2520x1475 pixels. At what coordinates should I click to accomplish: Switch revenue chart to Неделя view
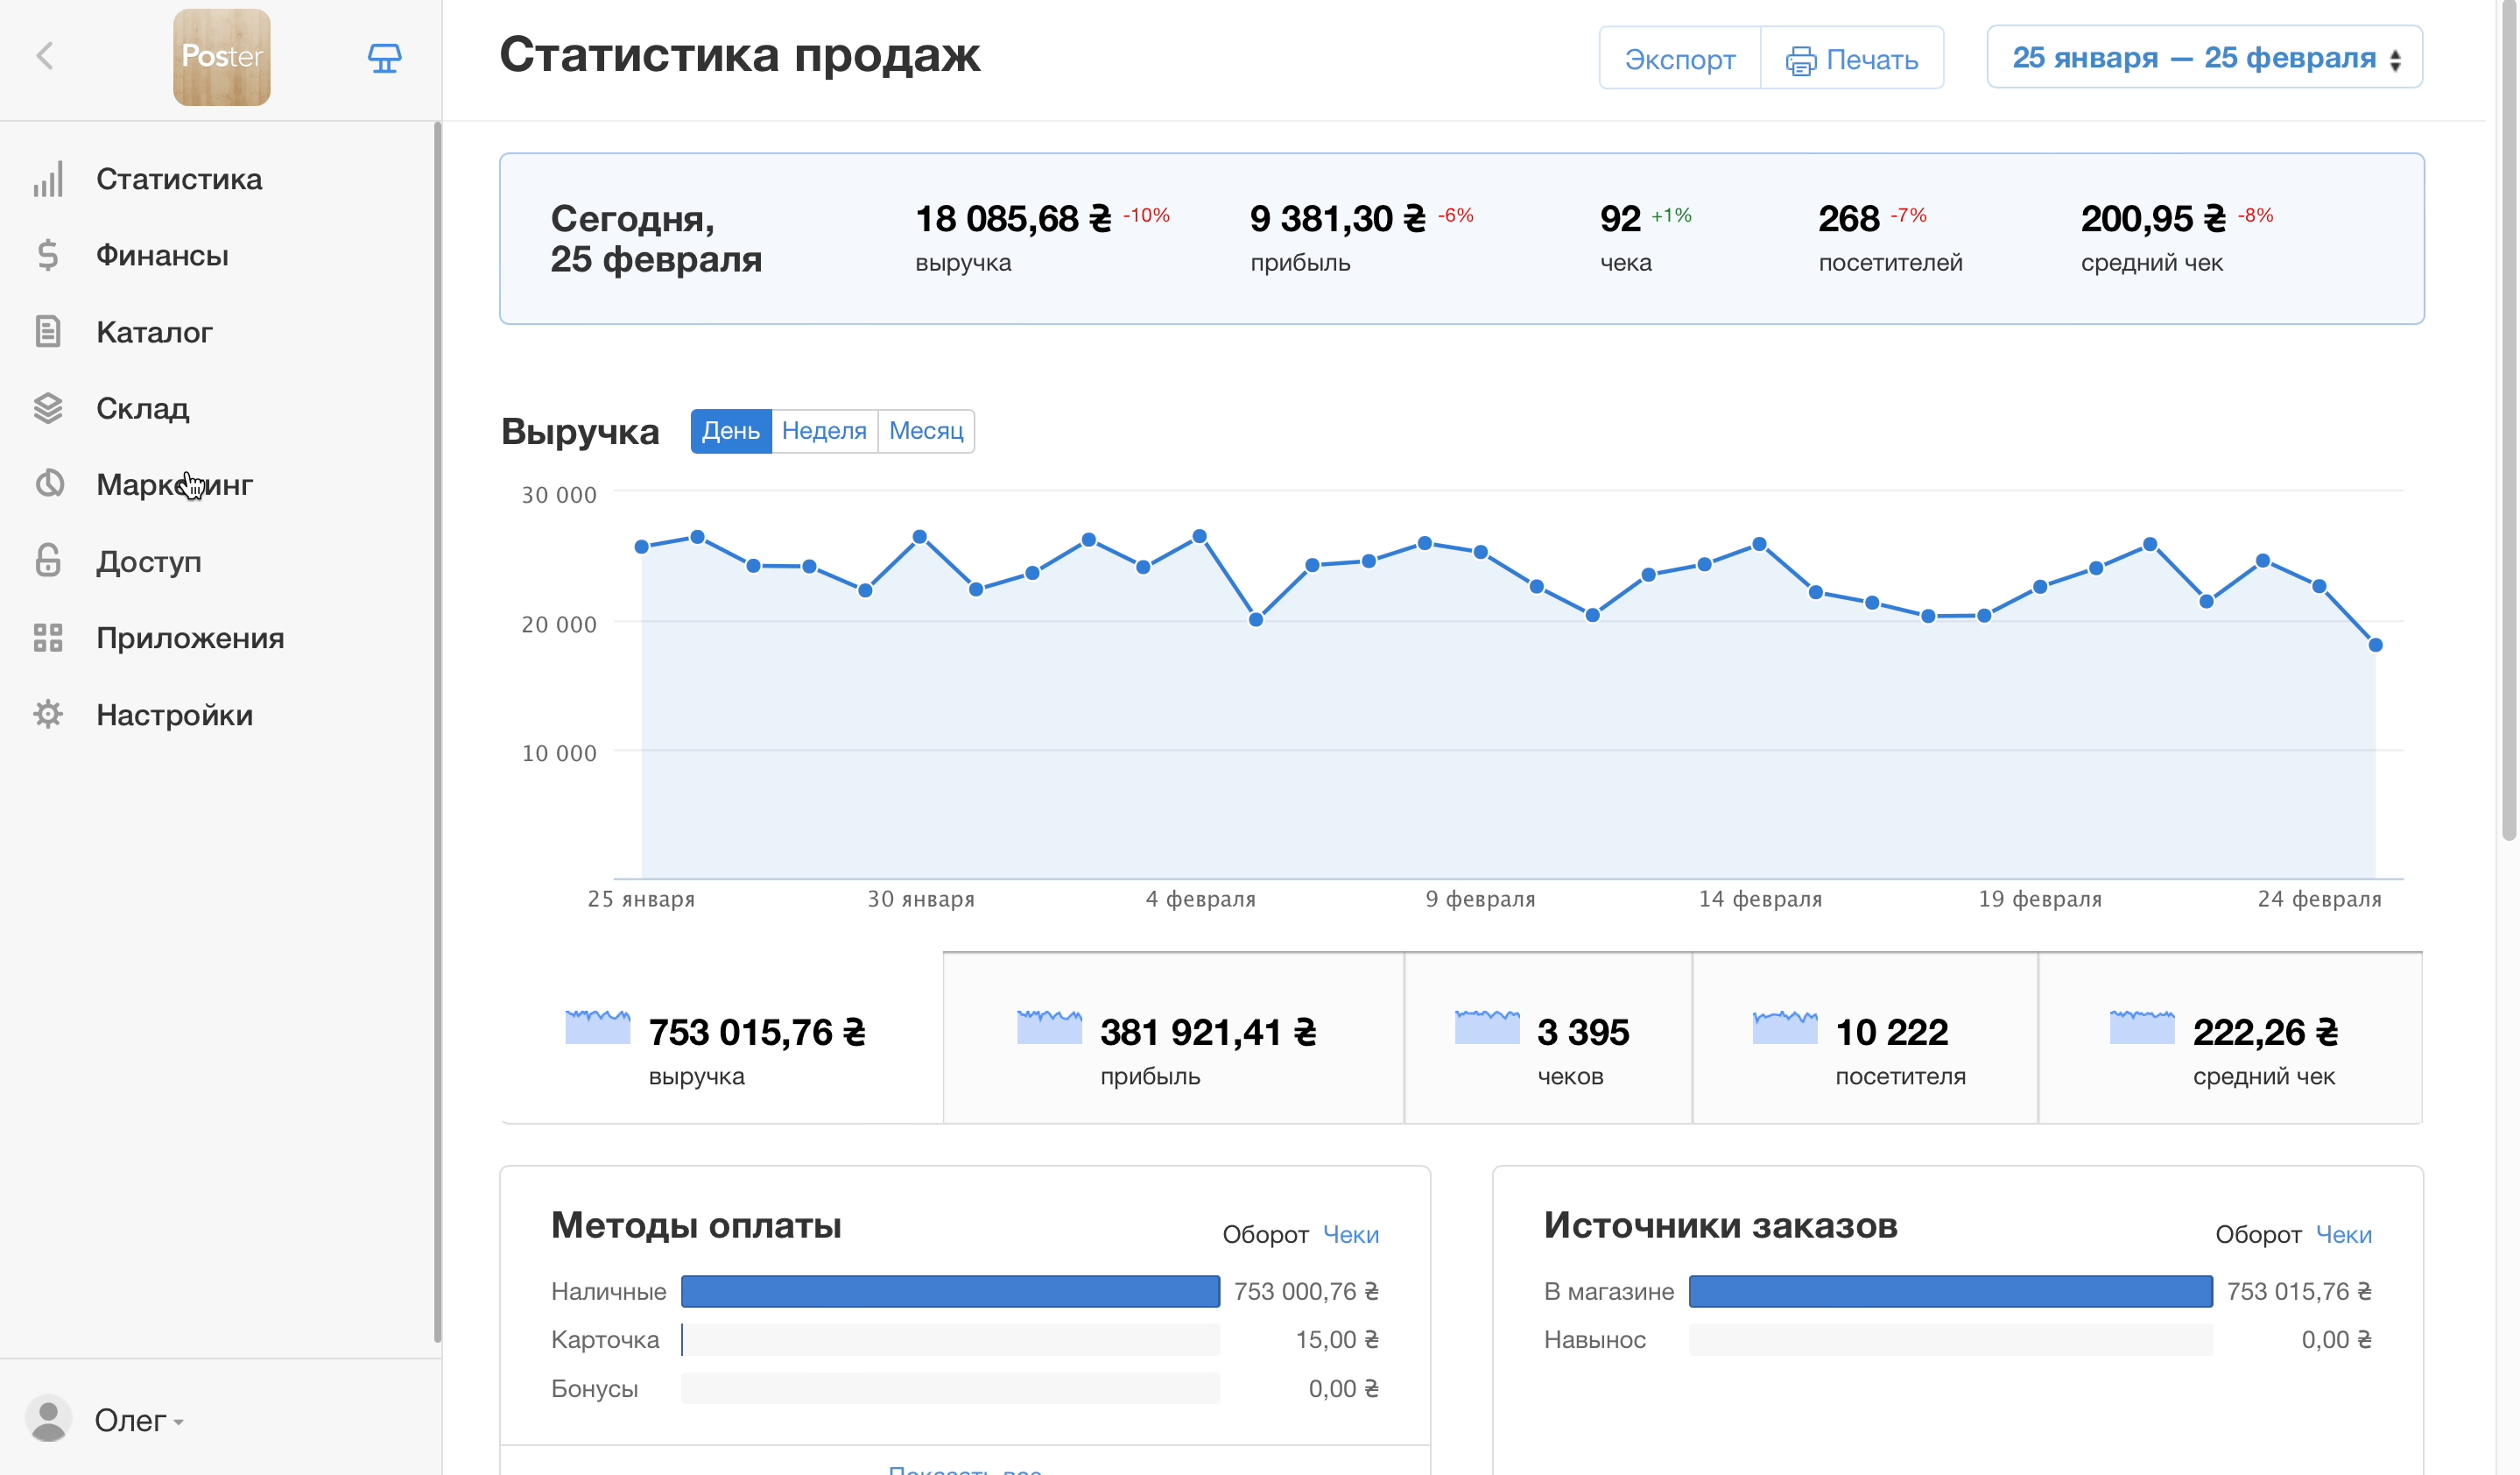[x=824, y=430]
